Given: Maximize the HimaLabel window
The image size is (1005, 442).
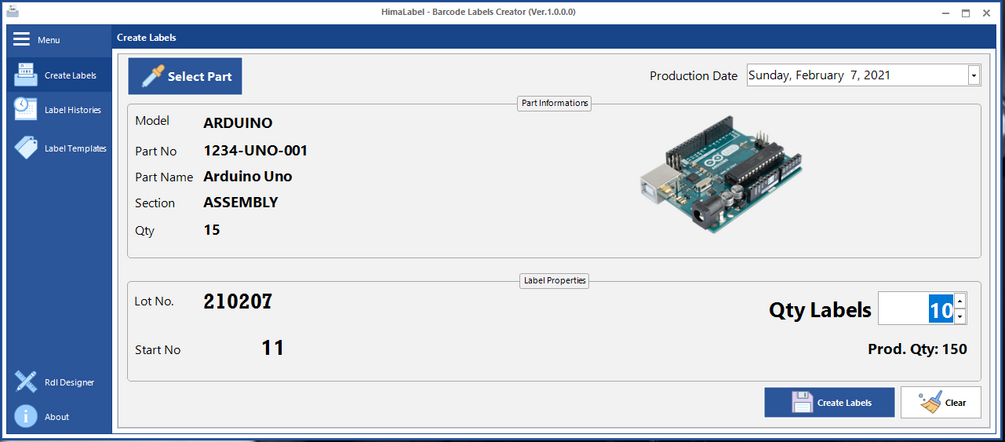Looking at the screenshot, I should point(966,13).
